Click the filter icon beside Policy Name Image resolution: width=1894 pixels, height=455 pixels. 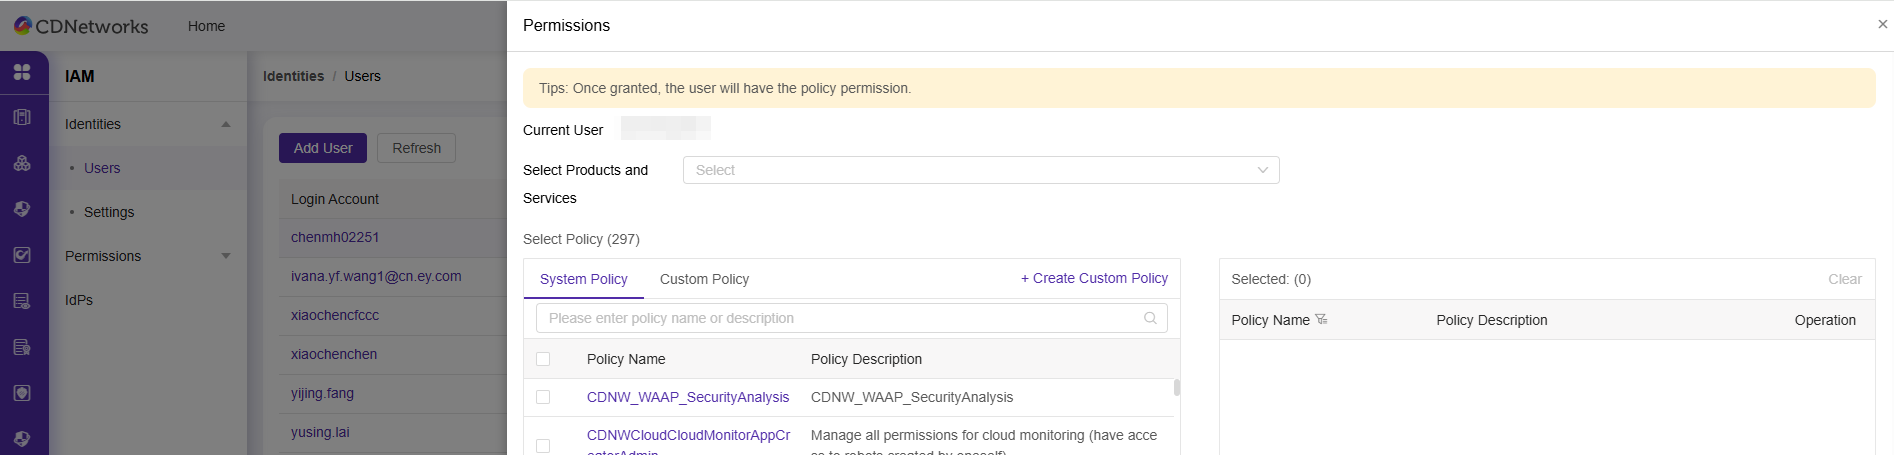[1321, 320]
